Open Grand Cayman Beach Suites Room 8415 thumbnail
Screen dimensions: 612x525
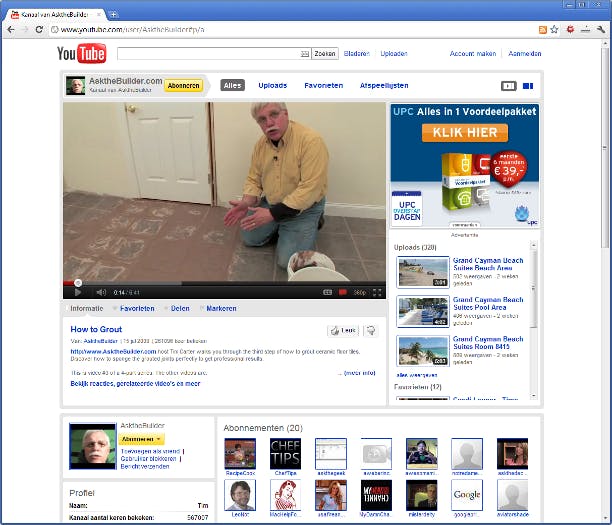point(423,351)
